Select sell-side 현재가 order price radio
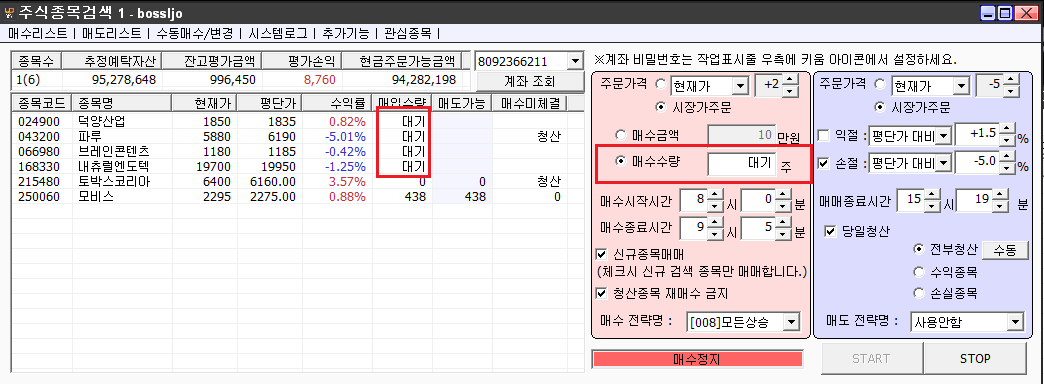This screenshot has width=1044, height=384. (x=880, y=85)
